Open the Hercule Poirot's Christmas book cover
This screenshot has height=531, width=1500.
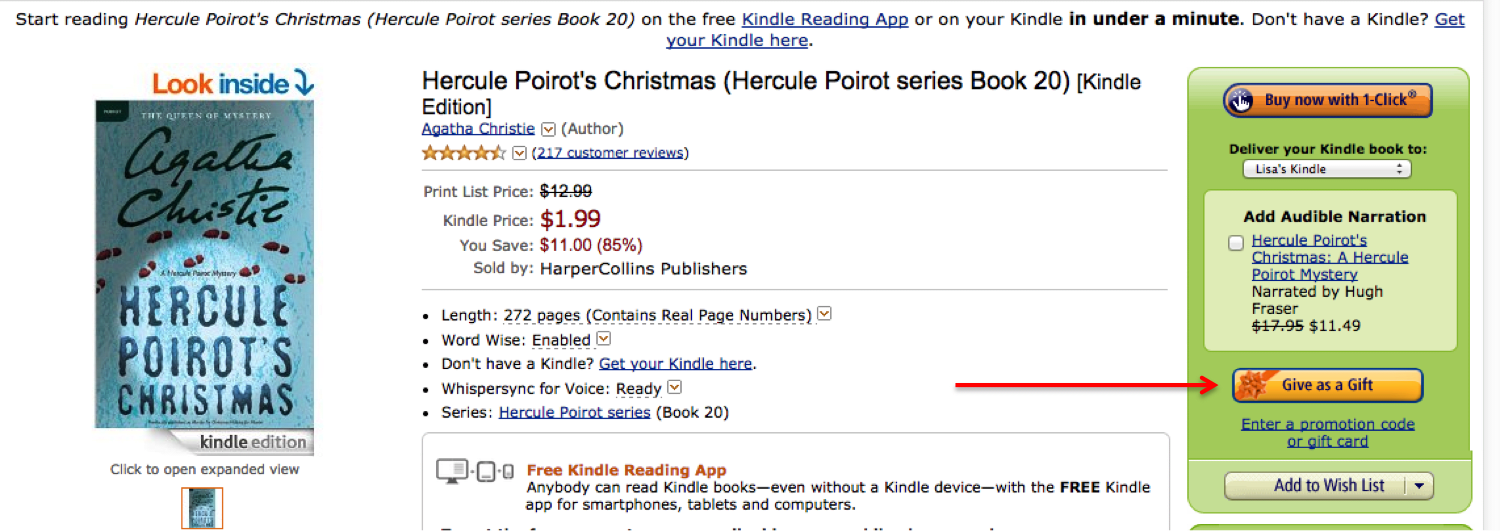[204, 265]
